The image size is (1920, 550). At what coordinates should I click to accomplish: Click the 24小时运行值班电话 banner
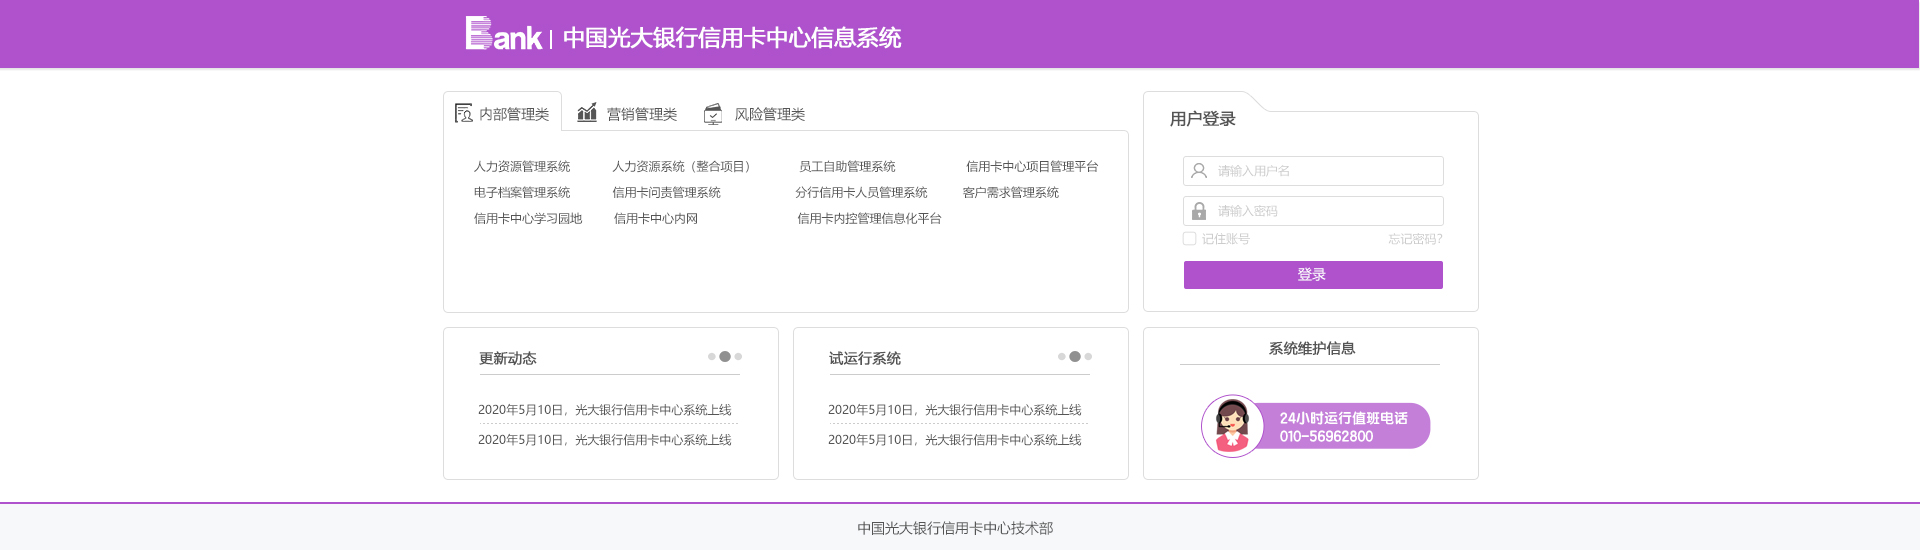pos(1316,426)
